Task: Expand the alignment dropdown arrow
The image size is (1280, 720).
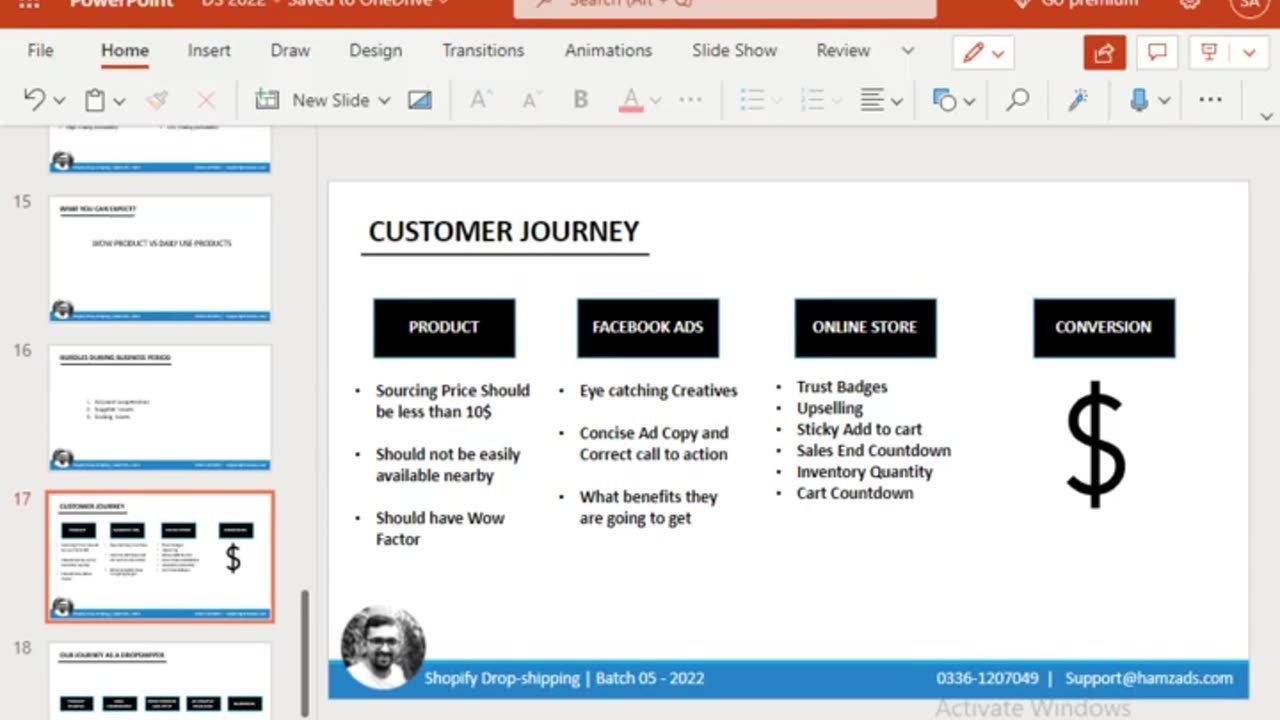Action: pyautogui.click(x=897, y=101)
